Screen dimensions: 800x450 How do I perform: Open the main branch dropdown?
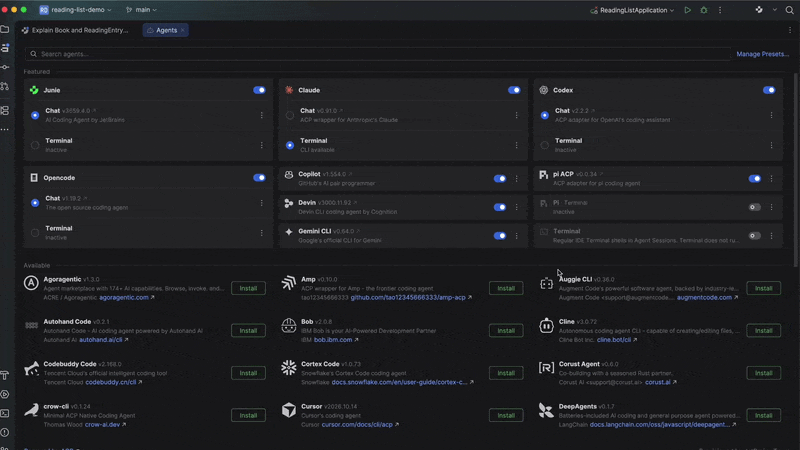pos(141,10)
